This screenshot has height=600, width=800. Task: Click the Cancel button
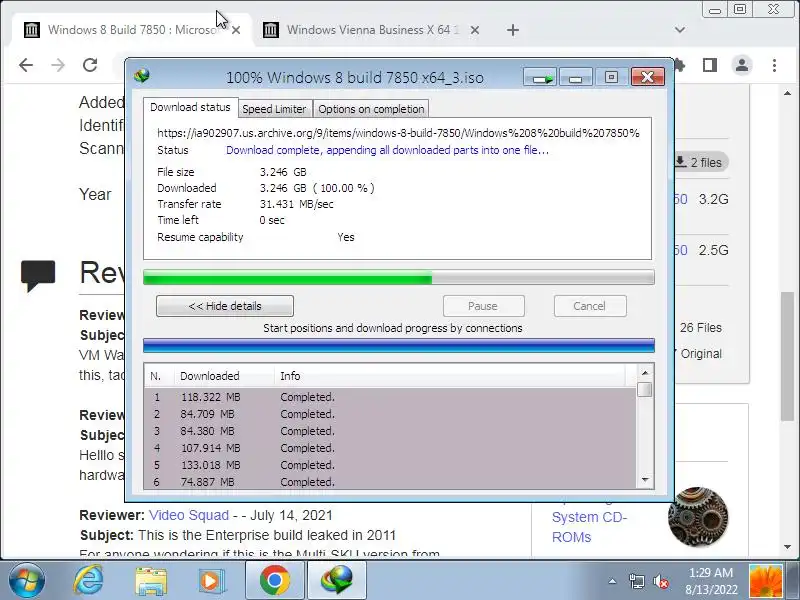pyautogui.click(x=589, y=306)
